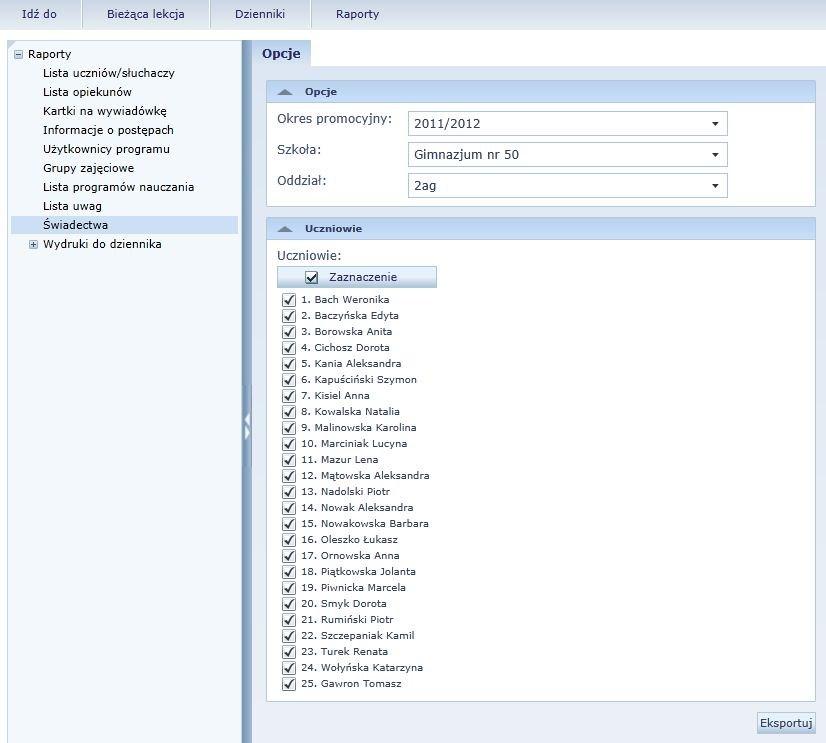The width and height of the screenshot is (826, 743).
Task: Open the Idź do menu
Action: pyautogui.click(x=40, y=14)
